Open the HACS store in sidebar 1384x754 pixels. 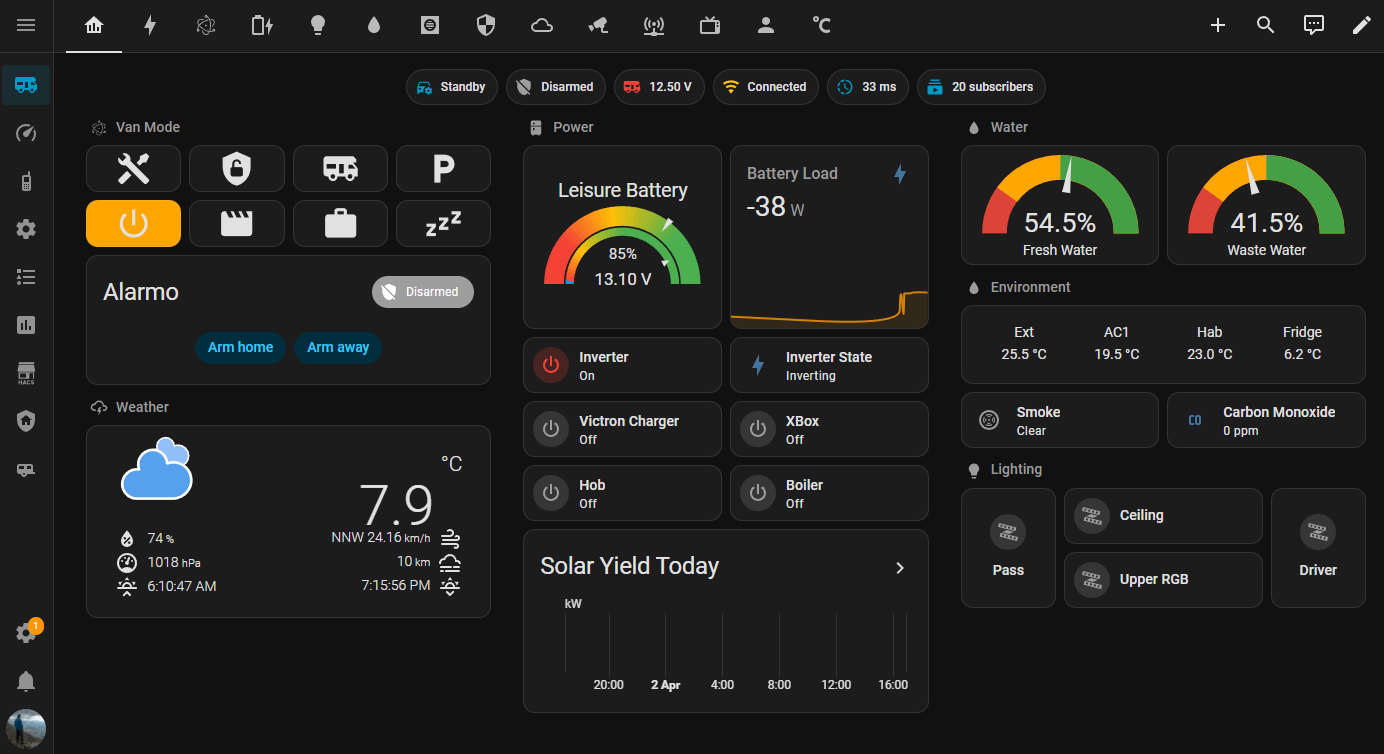26,373
